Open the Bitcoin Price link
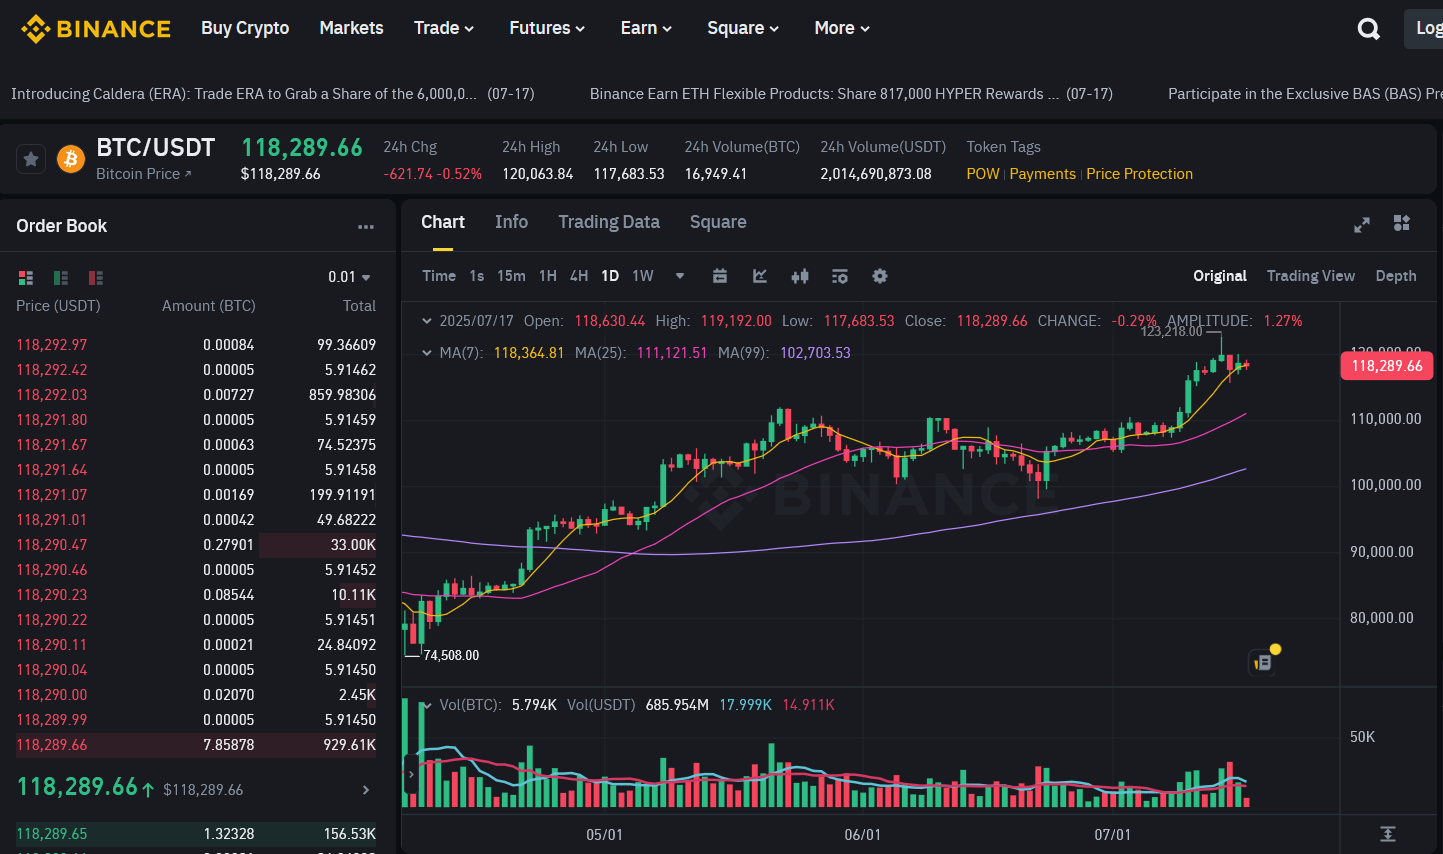The image size is (1443, 854). 143,174
